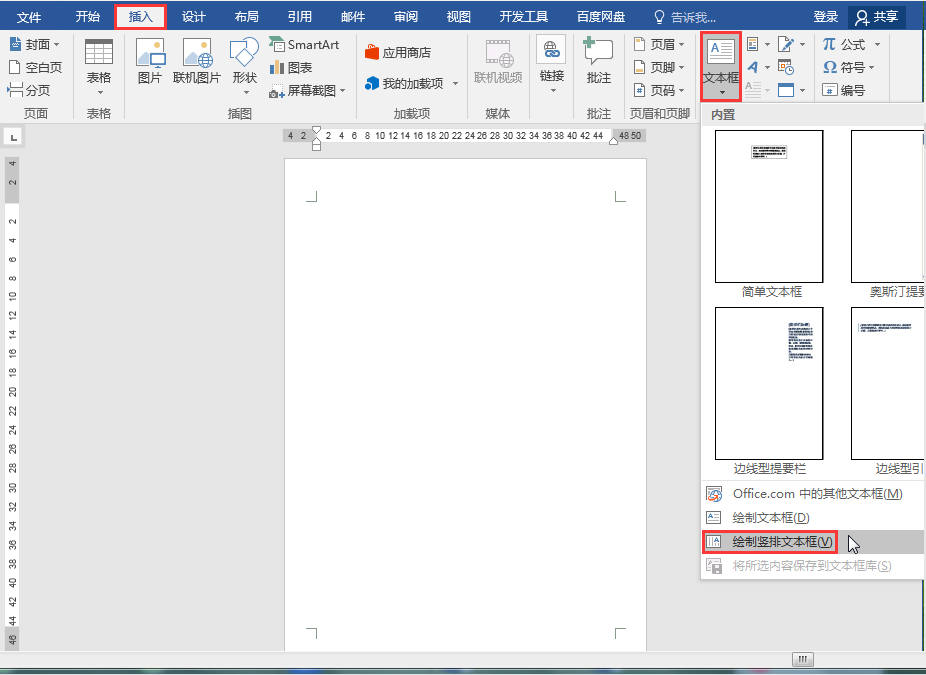Insert page number (页码)
The height and width of the screenshot is (675, 926).
[654, 90]
